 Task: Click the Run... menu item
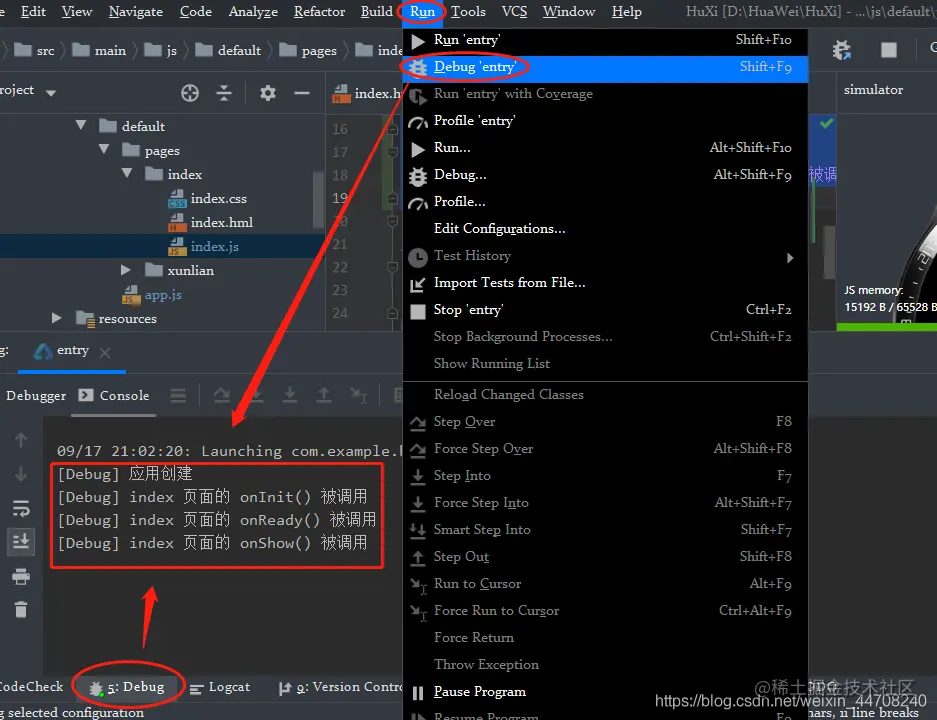[x=605, y=148]
